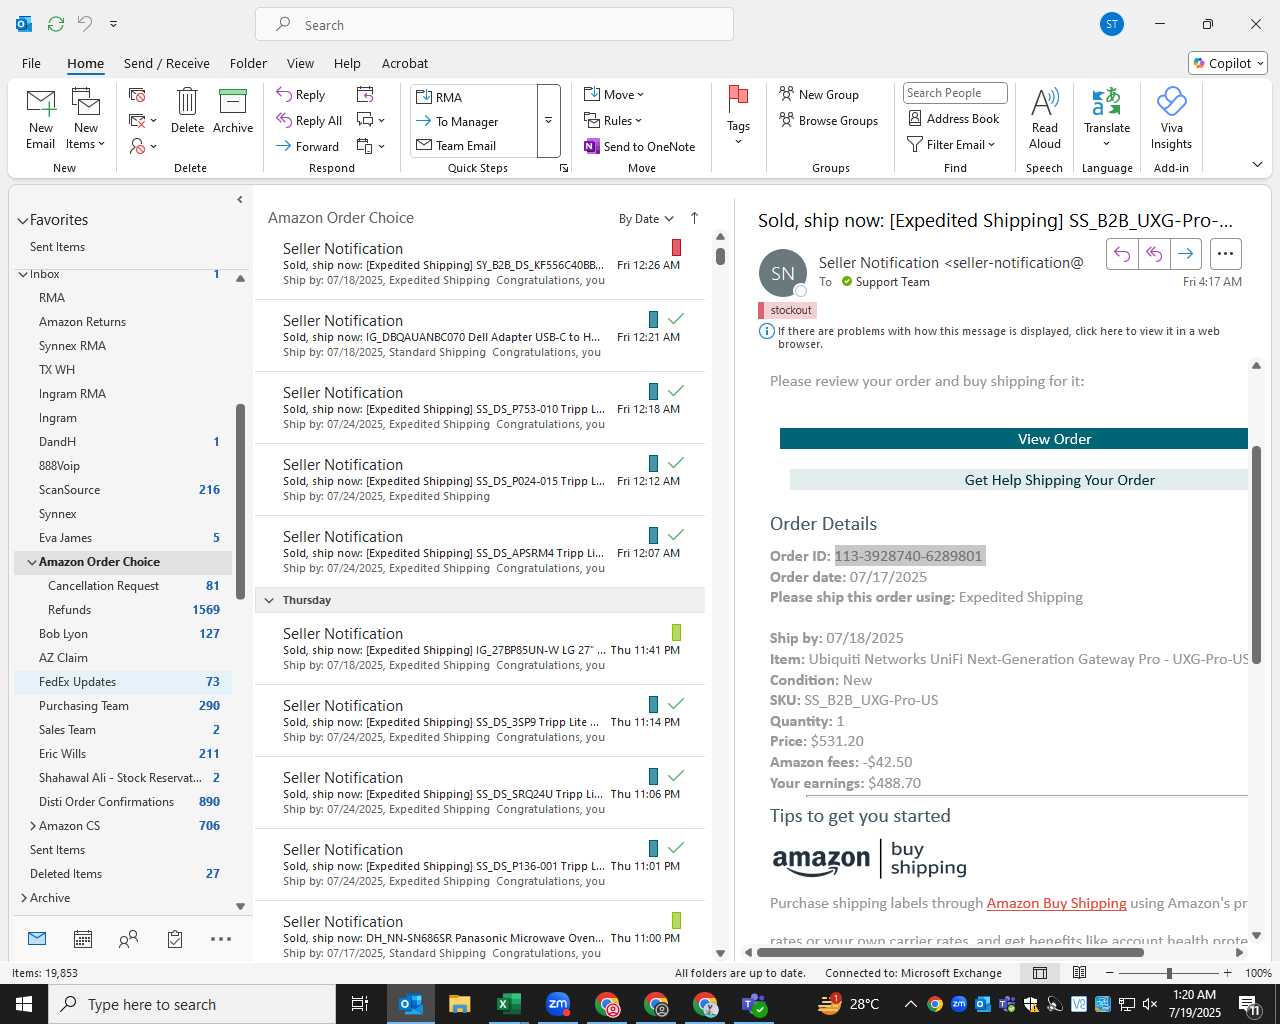Open the Amazon Buy Shipping link

pos(1056,903)
